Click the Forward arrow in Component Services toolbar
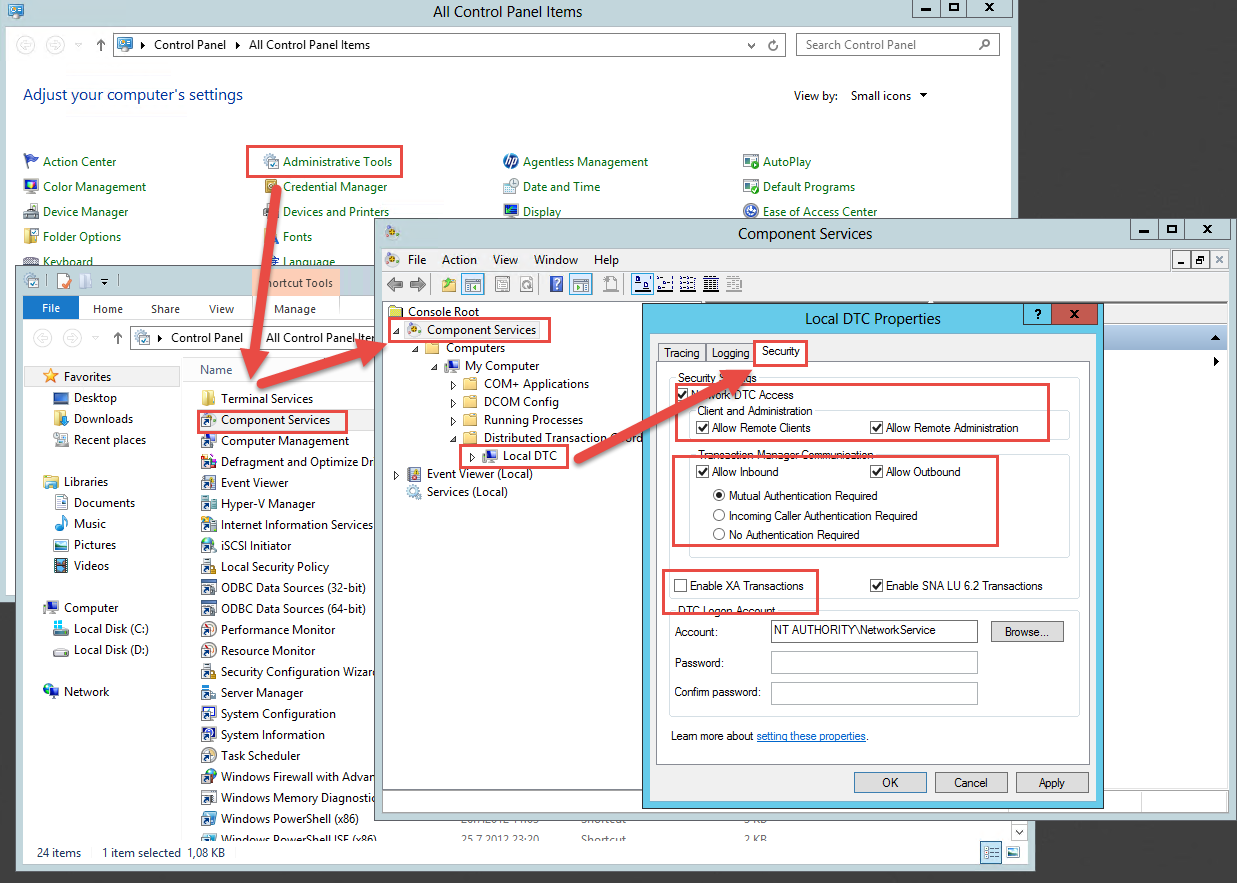This screenshot has width=1237, height=883. pos(418,285)
